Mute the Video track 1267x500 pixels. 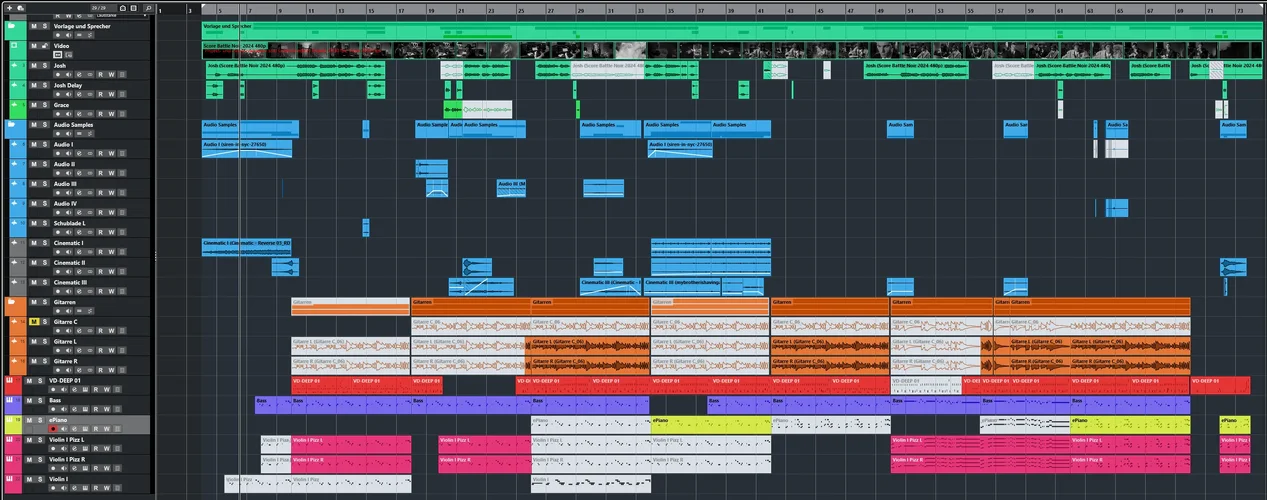coord(33,46)
